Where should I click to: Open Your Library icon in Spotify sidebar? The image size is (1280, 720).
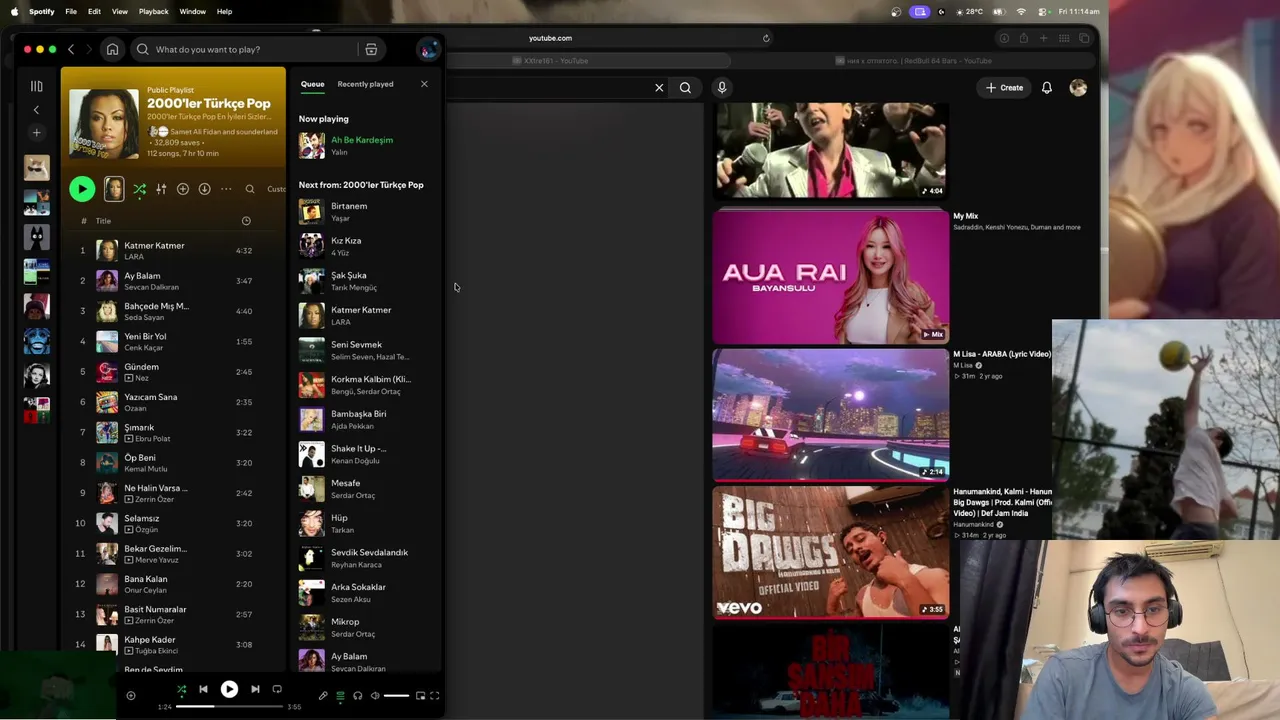tap(36, 86)
